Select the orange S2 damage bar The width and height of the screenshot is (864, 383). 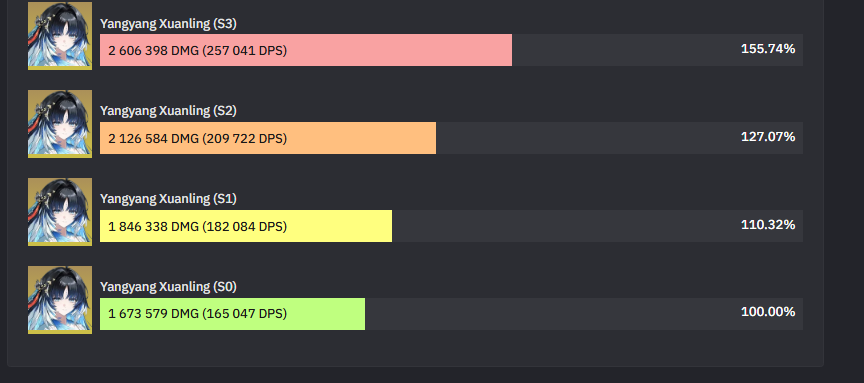coord(268,138)
